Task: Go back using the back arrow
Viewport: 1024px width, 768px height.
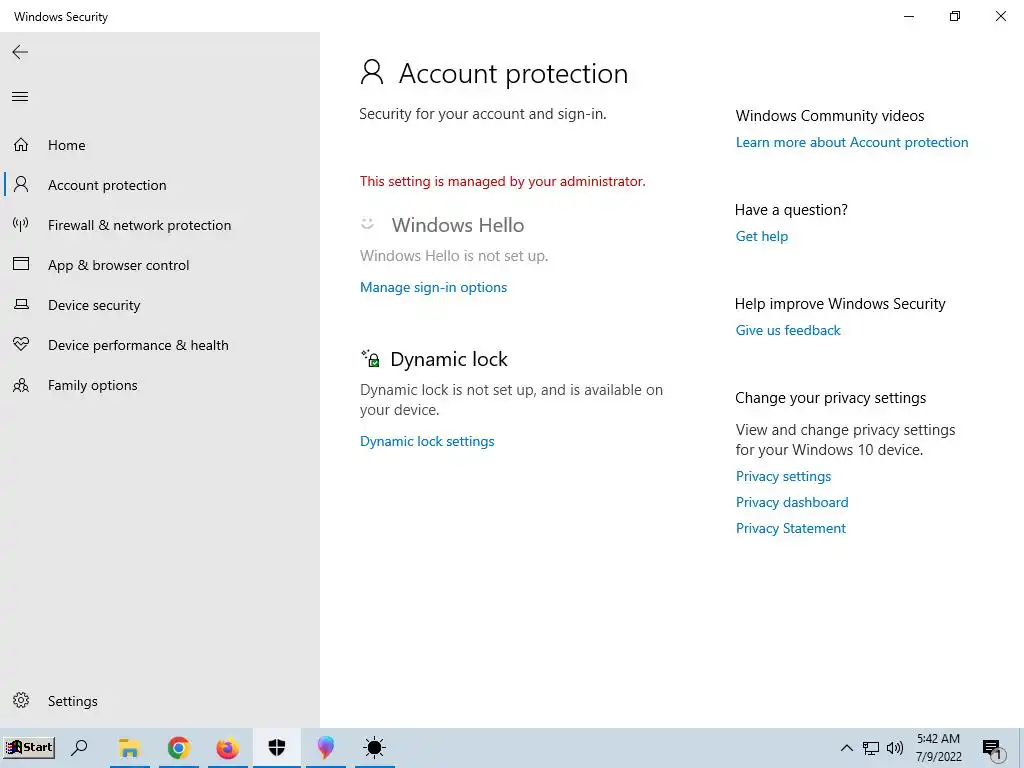Action: coord(20,52)
